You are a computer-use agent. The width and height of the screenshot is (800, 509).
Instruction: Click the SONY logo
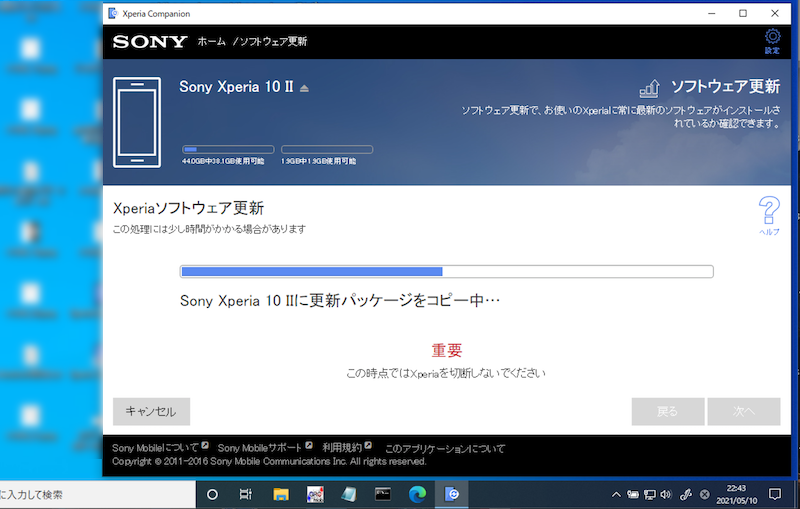point(150,42)
